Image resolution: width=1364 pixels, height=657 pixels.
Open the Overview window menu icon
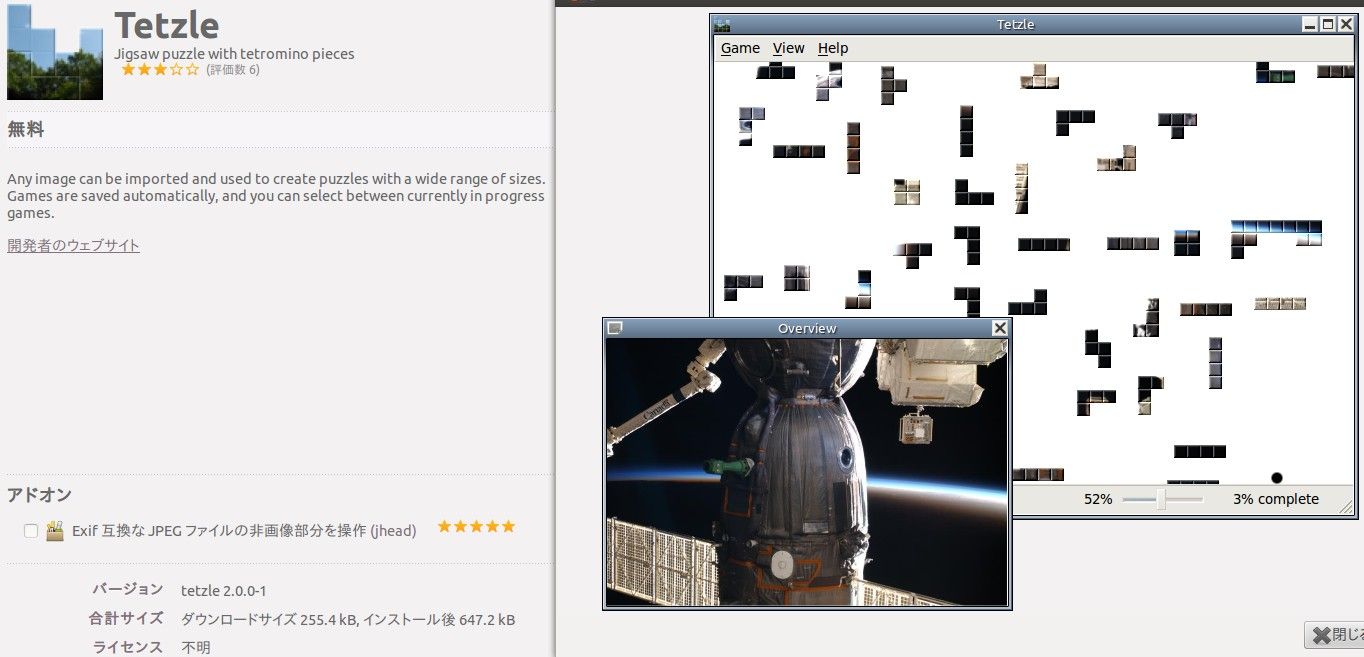pyautogui.click(x=615, y=328)
